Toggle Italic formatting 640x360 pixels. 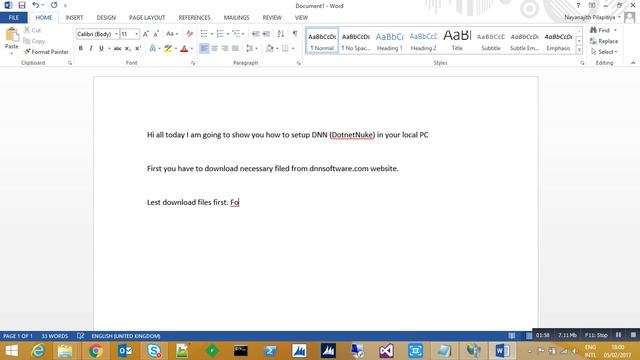tap(91, 49)
